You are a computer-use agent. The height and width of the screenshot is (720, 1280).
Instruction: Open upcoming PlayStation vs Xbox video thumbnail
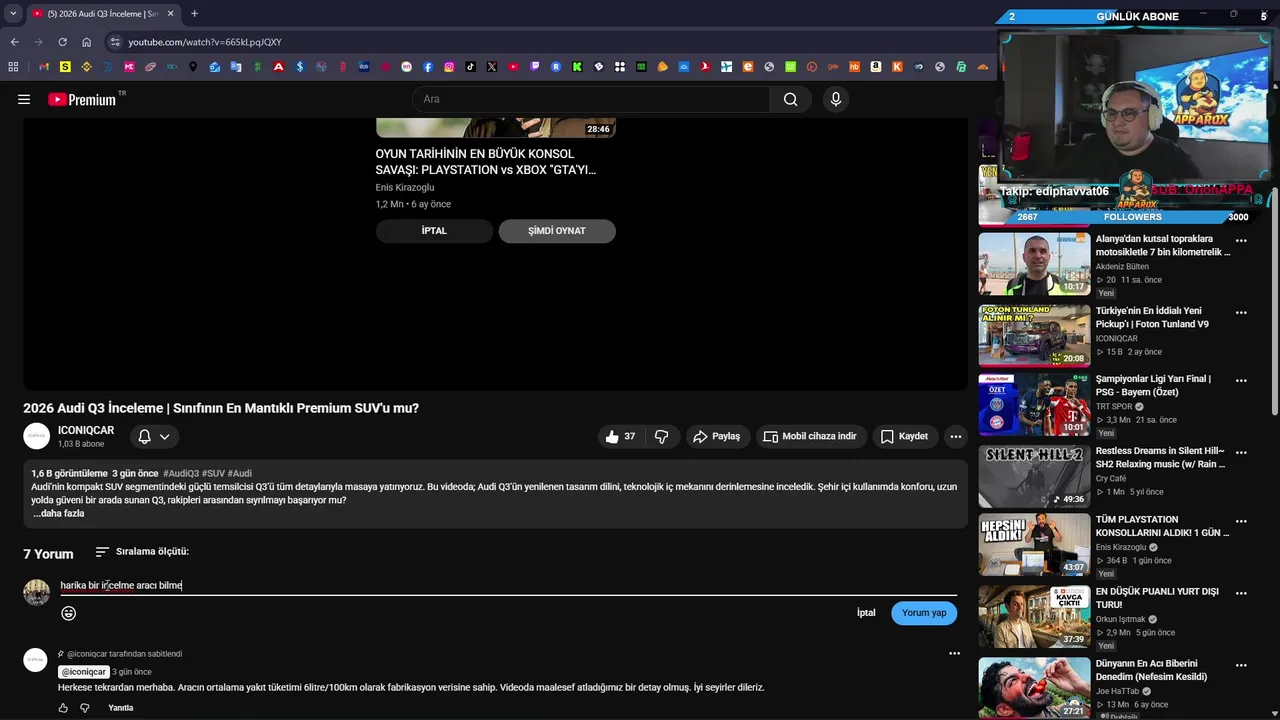point(496,128)
